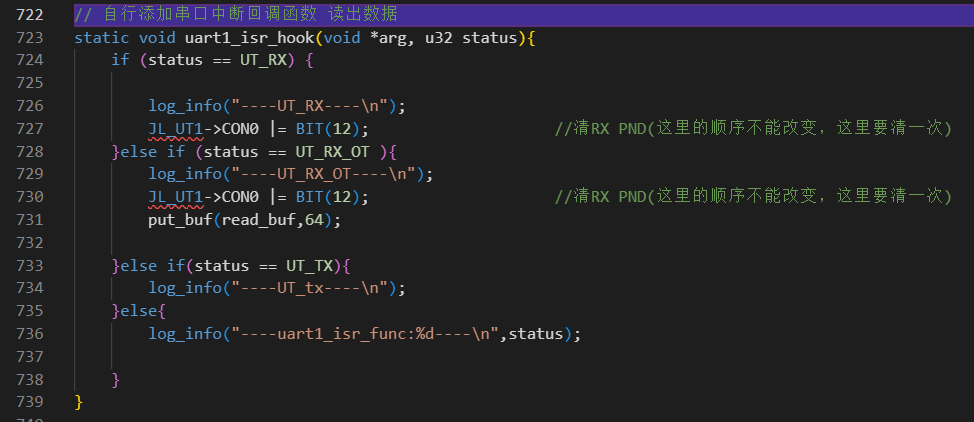The width and height of the screenshot is (974, 422).
Task: Click line number 731 in the gutter
Action: click(x=30, y=219)
